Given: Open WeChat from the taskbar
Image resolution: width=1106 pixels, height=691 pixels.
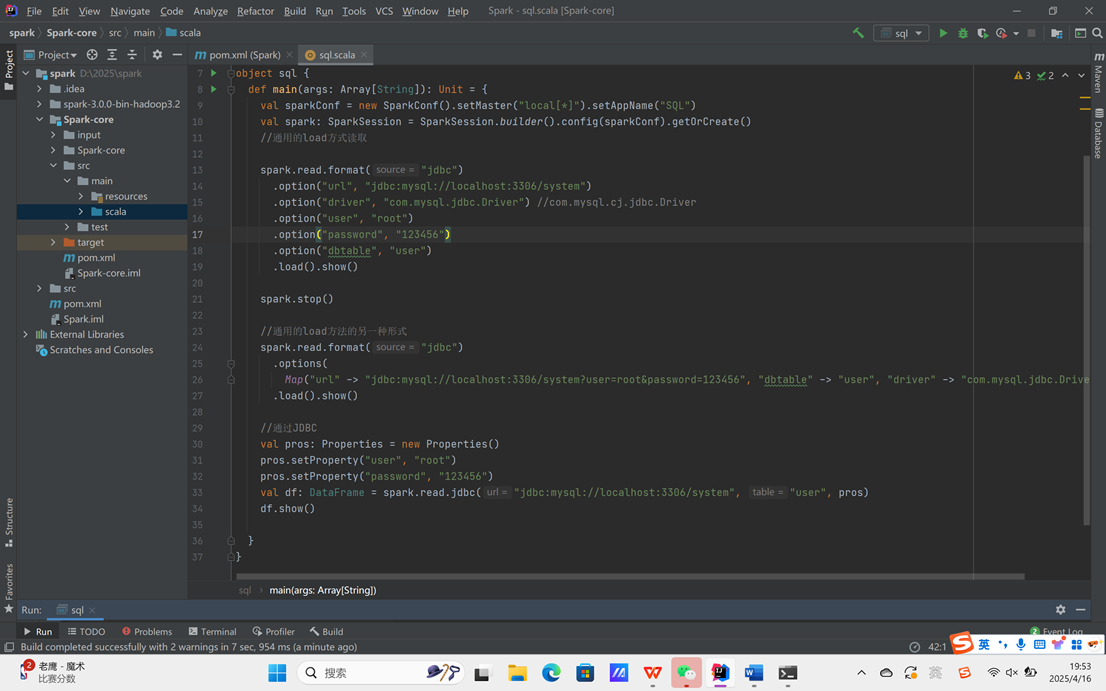Looking at the screenshot, I should pyautogui.click(x=686, y=673).
